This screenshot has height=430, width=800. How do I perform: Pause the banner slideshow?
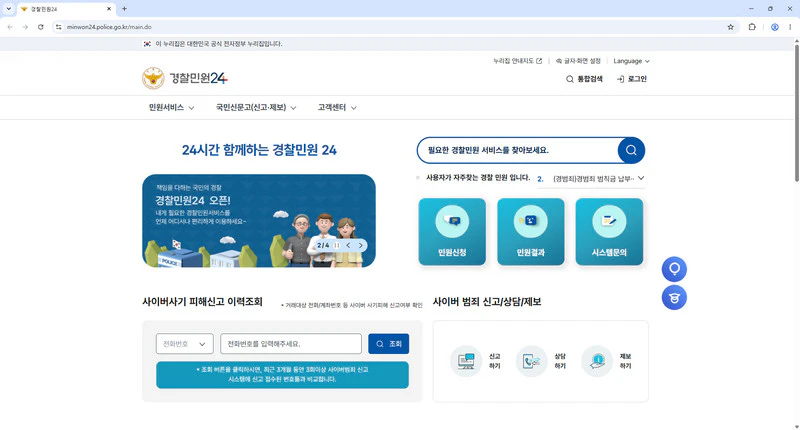[x=337, y=245]
